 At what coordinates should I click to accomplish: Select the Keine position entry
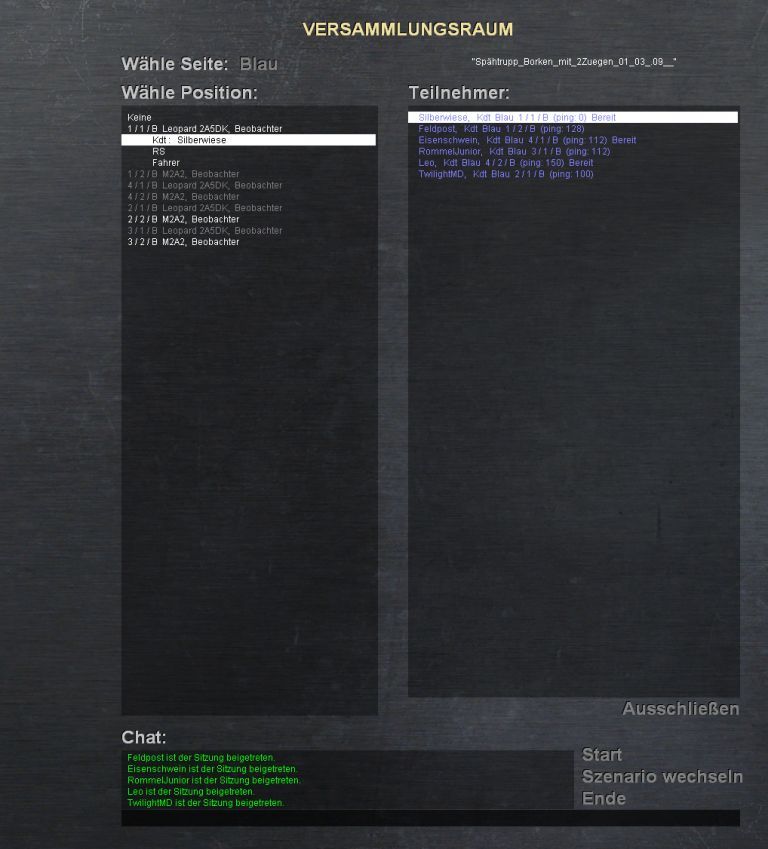coord(139,118)
